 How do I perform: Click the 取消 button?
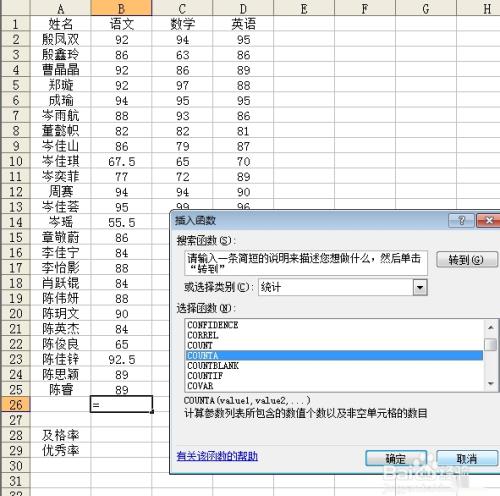[466, 459]
